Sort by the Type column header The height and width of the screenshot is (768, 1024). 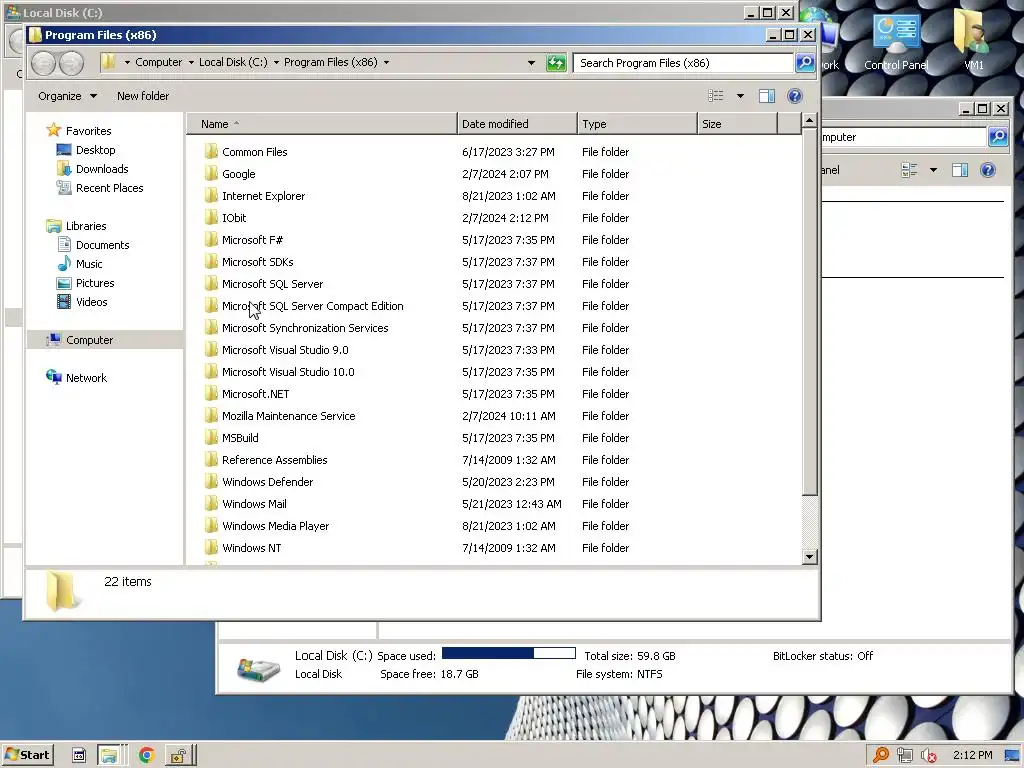point(637,123)
